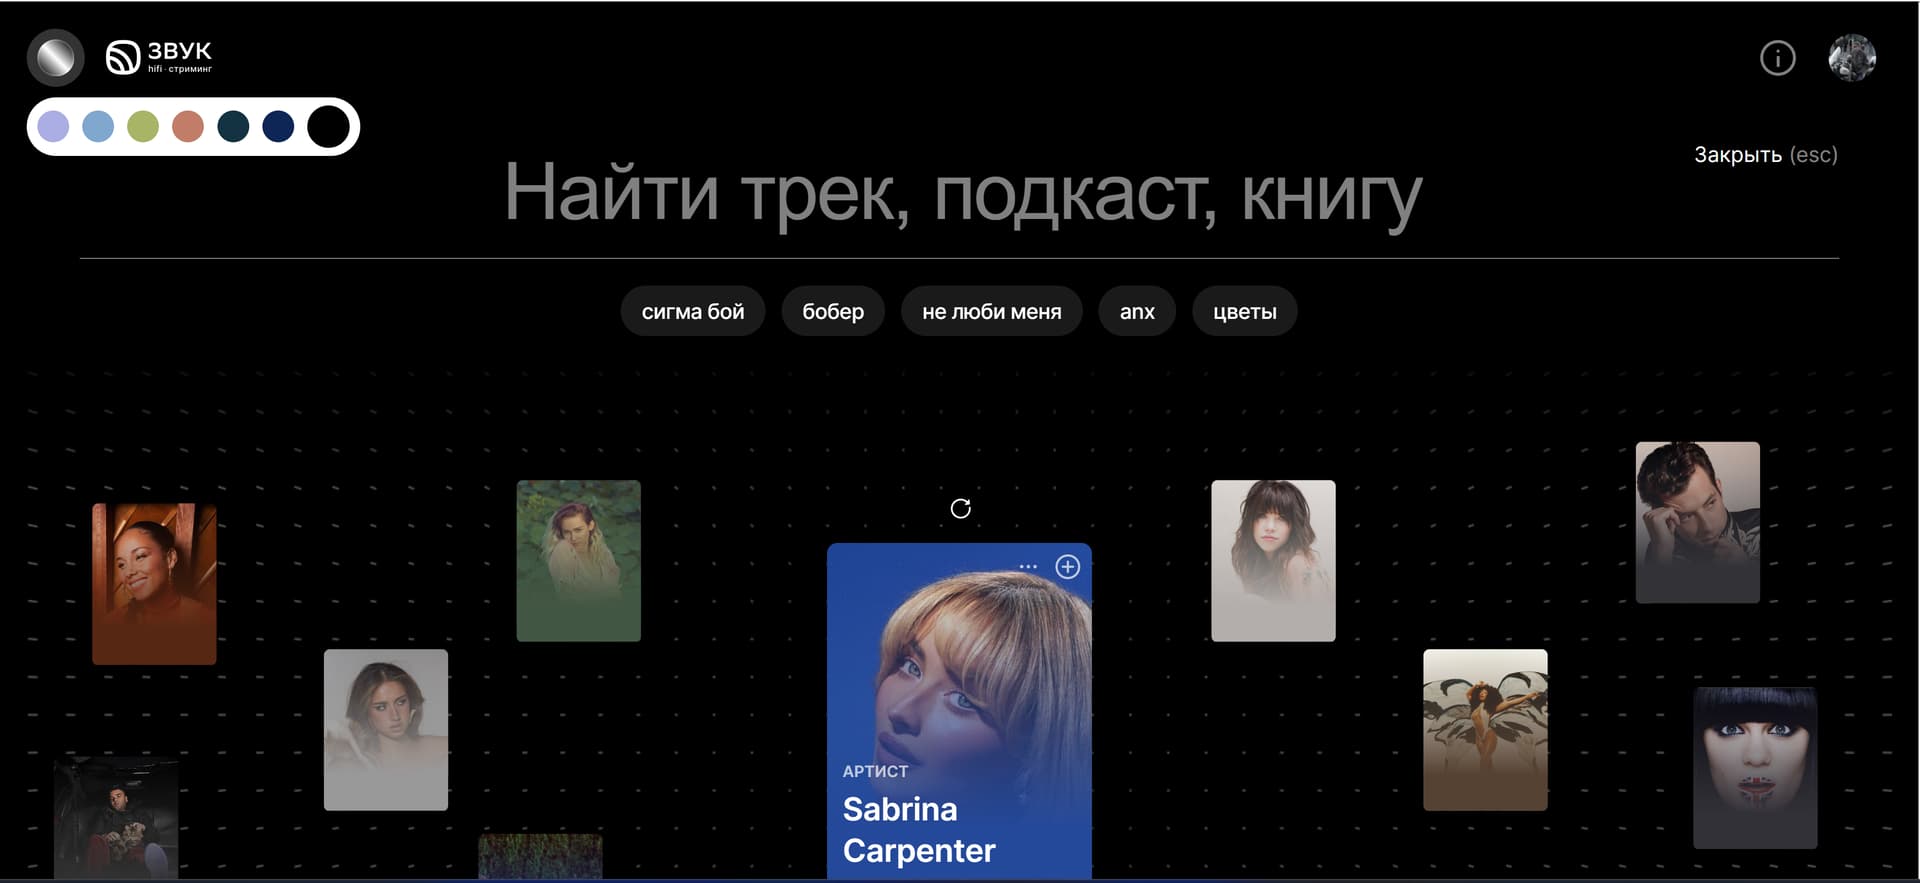Open the user profile avatar

[x=1852, y=58]
